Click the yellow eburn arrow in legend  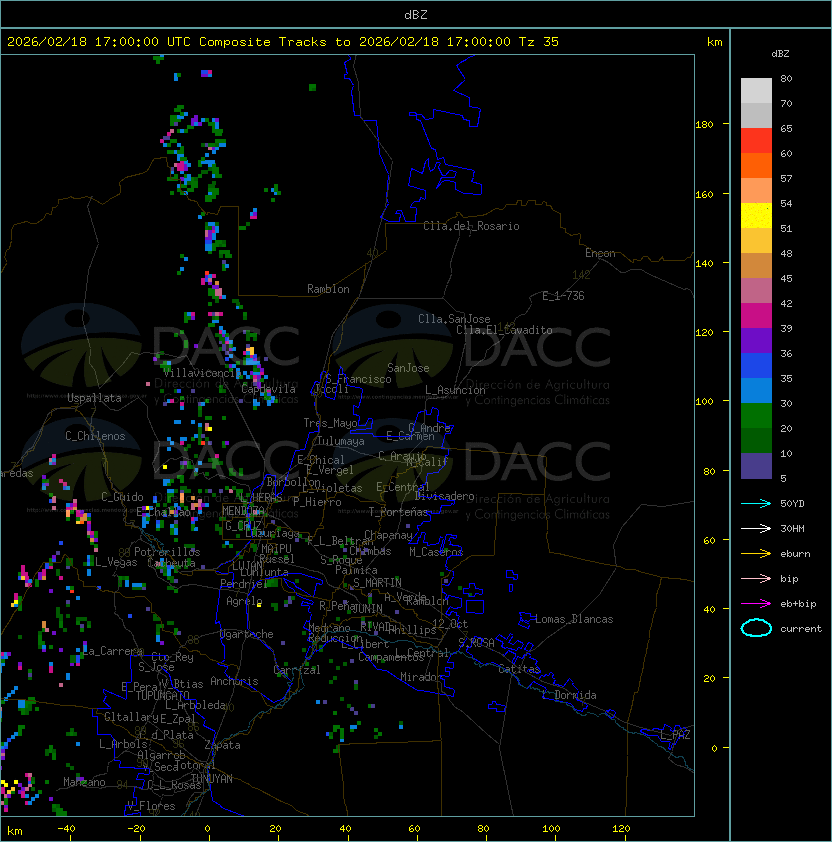pyautogui.click(x=756, y=554)
